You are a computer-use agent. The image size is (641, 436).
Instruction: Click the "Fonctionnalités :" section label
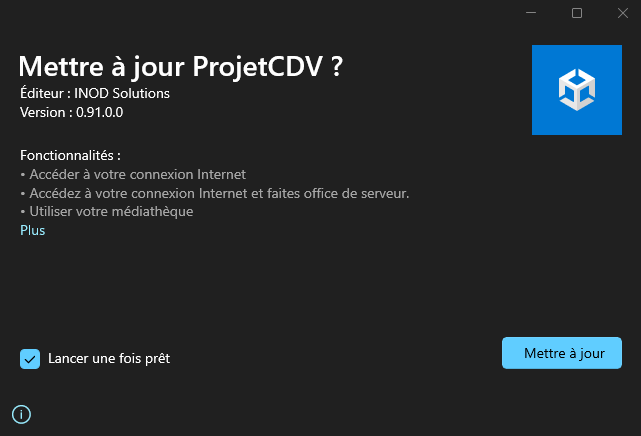[x=70, y=155]
